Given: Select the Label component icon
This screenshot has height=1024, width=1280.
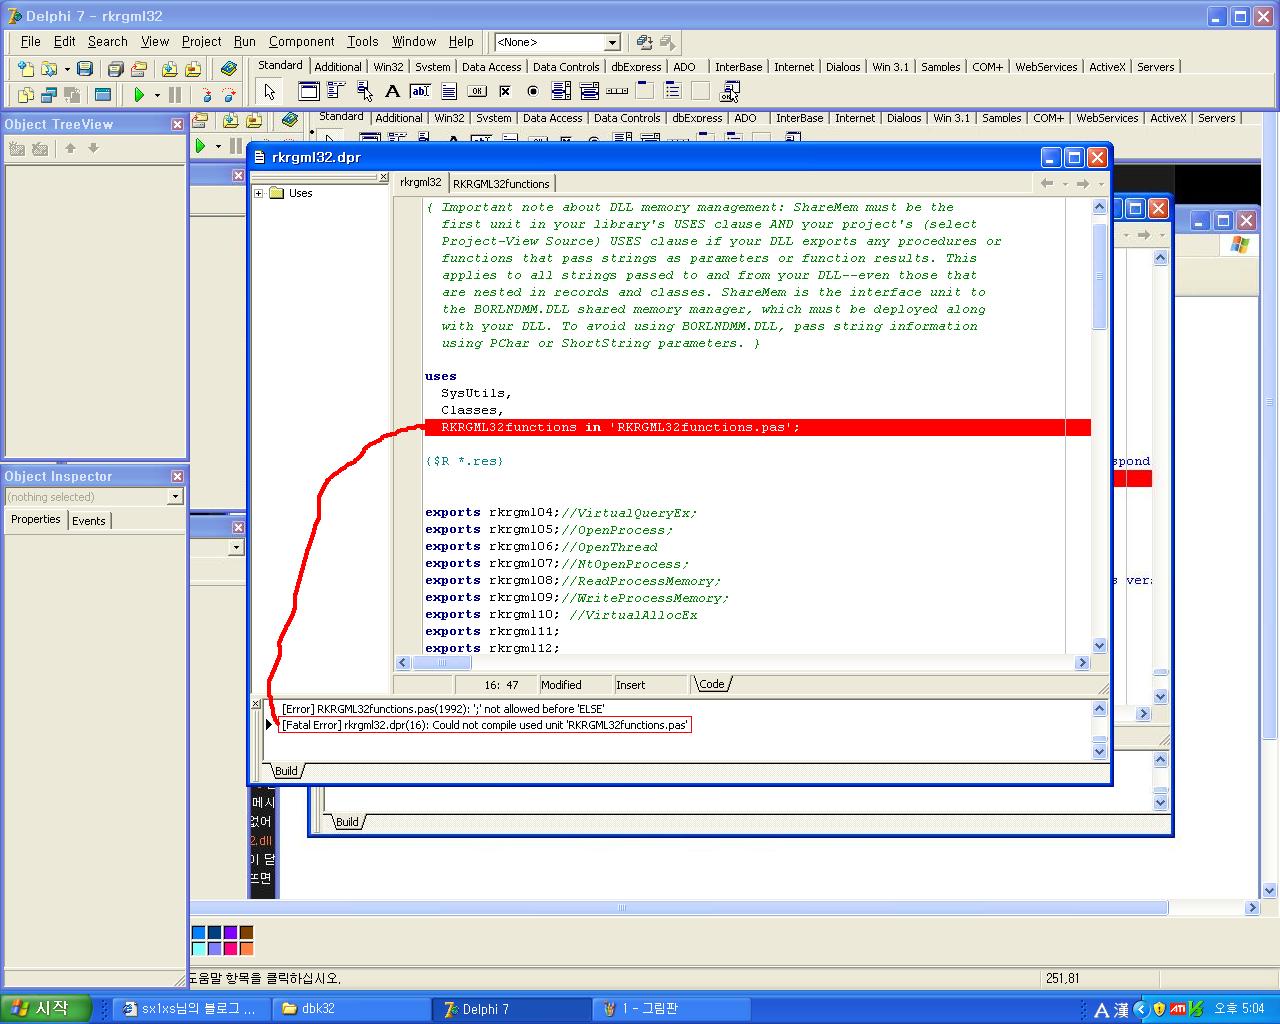Looking at the screenshot, I should [x=393, y=91].
